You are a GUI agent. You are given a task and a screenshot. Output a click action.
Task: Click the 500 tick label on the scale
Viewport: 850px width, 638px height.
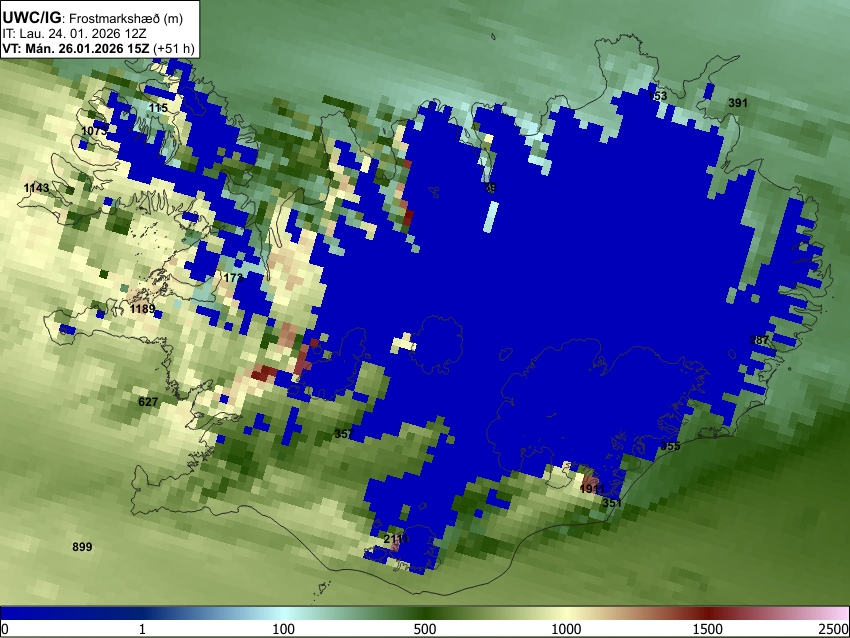tap(425, 629)
